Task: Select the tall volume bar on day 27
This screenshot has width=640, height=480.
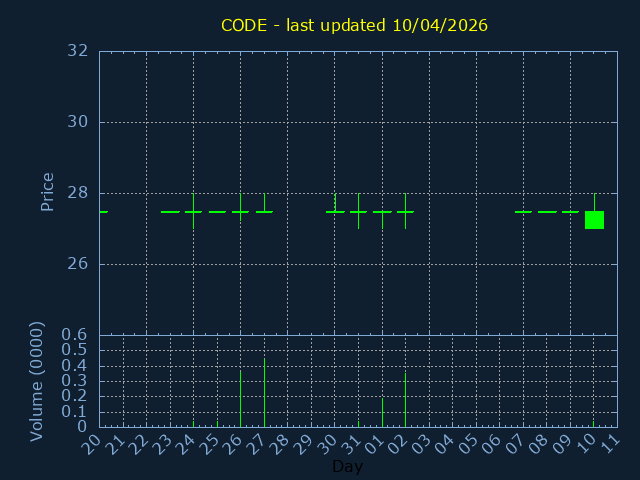Action: point(264,393)
